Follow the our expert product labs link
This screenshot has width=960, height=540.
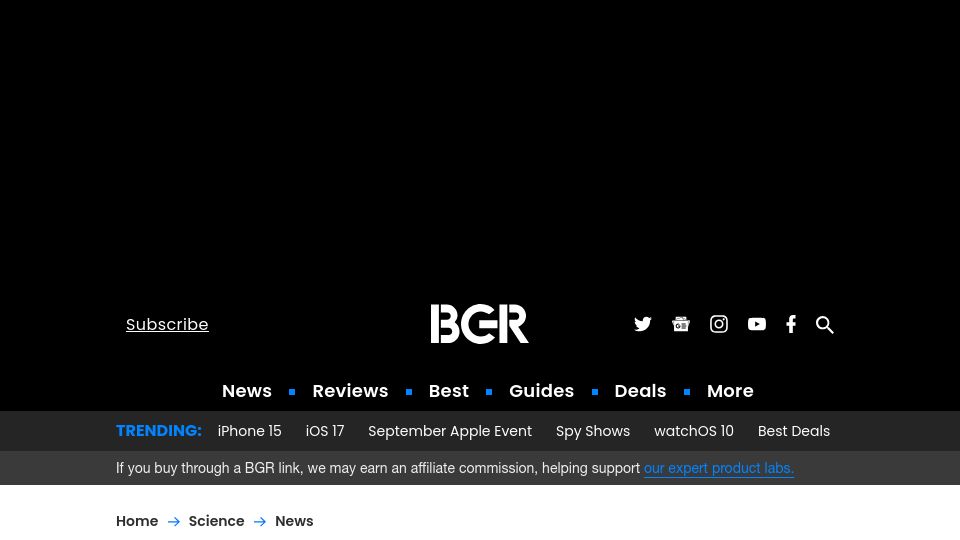[x=719, y=468]
